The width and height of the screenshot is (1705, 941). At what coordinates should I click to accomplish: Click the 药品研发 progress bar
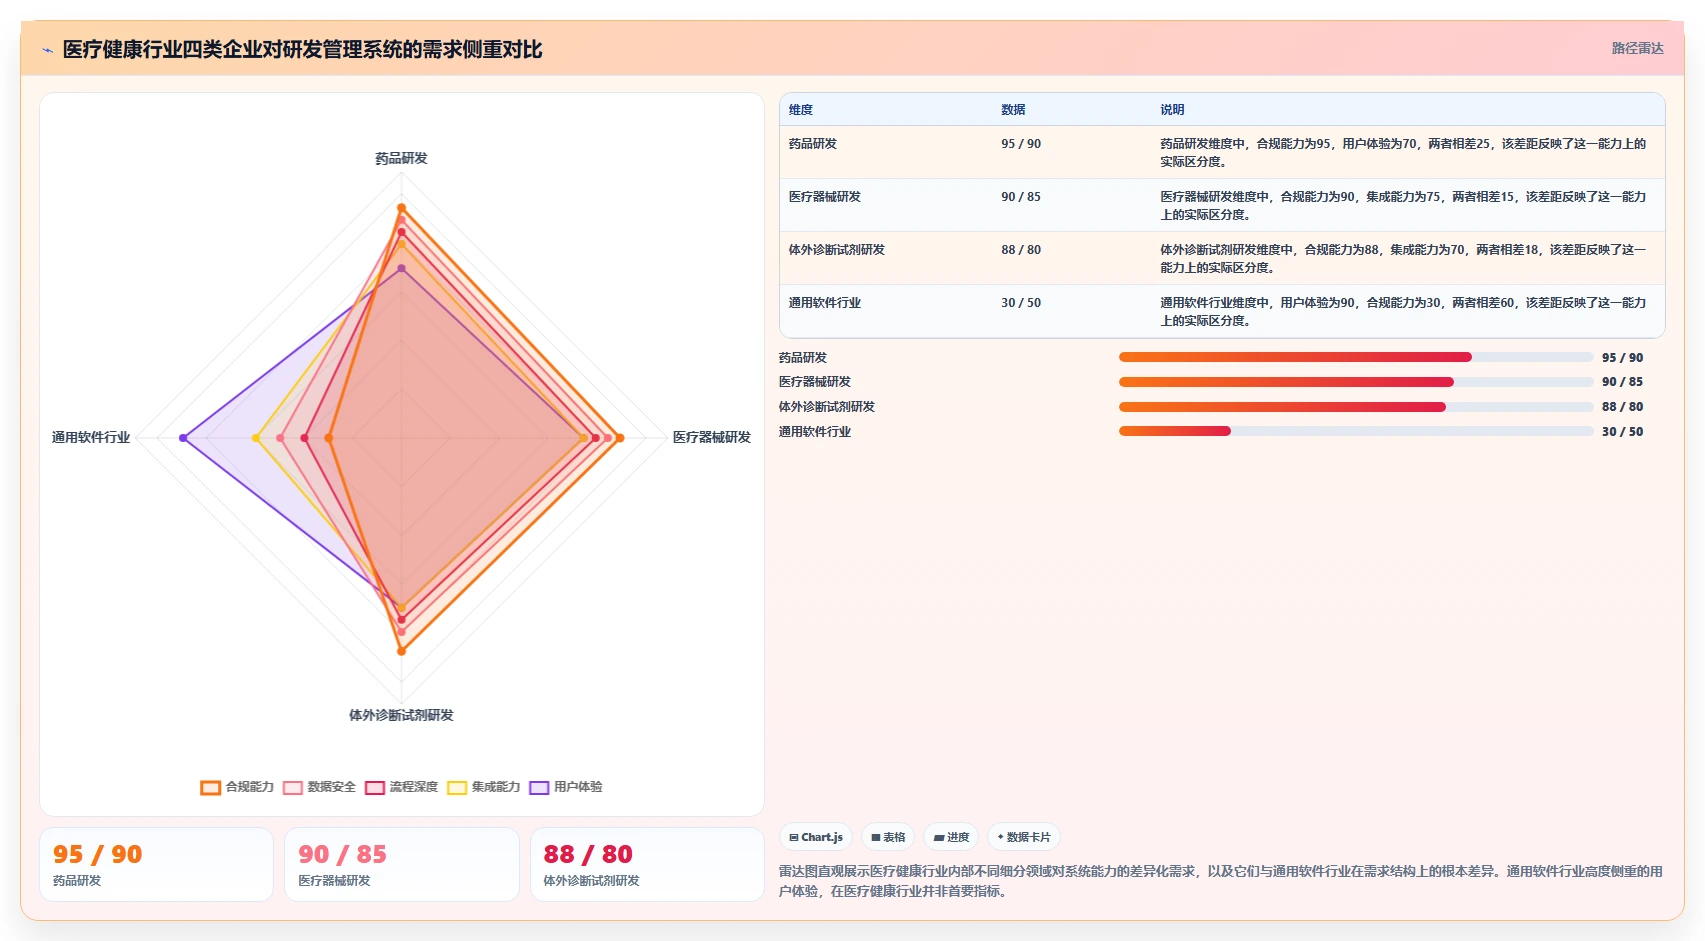point(1356,357)
